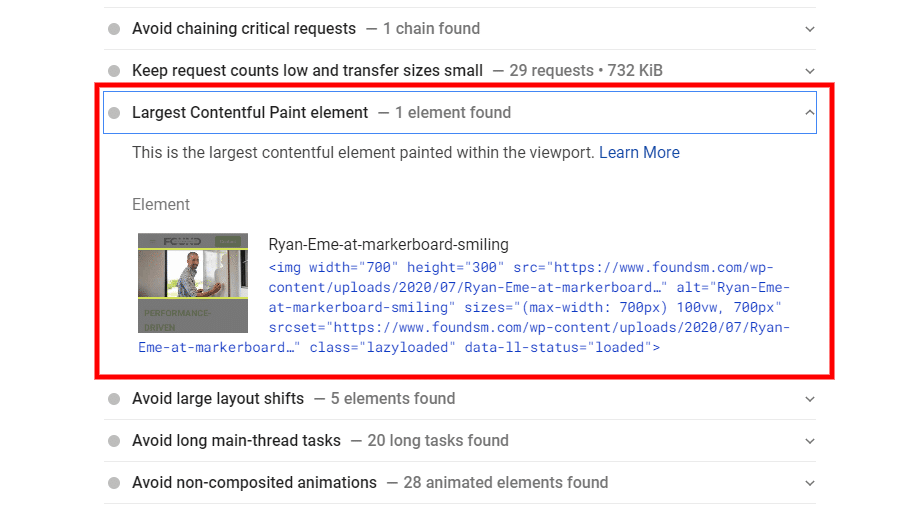The width and height of the screenshot is (903, 520).
Task: Click grey dot beside Largest Contentful Paint element
Action: coord(114,112)
